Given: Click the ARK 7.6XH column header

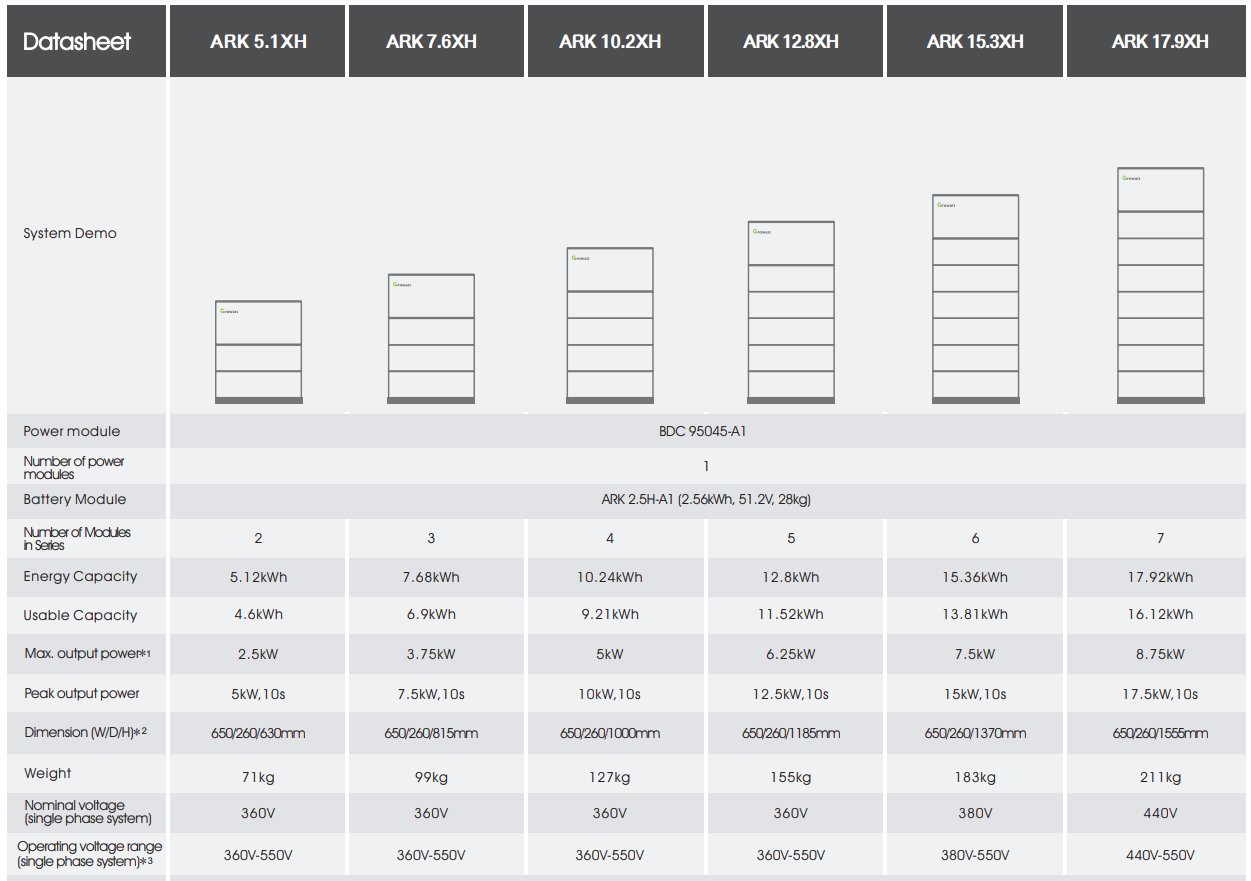Looking at the screenshot, I should 436,41.
